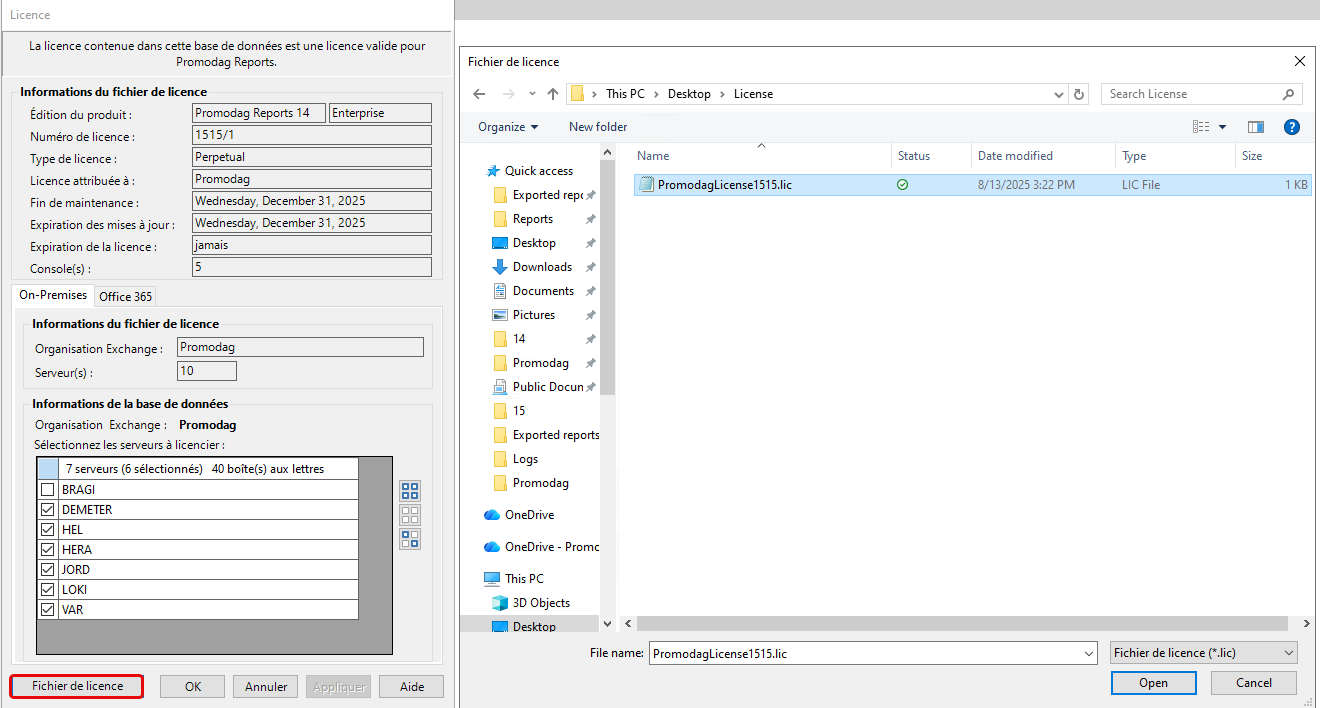Click the select all servers icon
This screenshot has height=708, width=1320.
pos(410,491)
